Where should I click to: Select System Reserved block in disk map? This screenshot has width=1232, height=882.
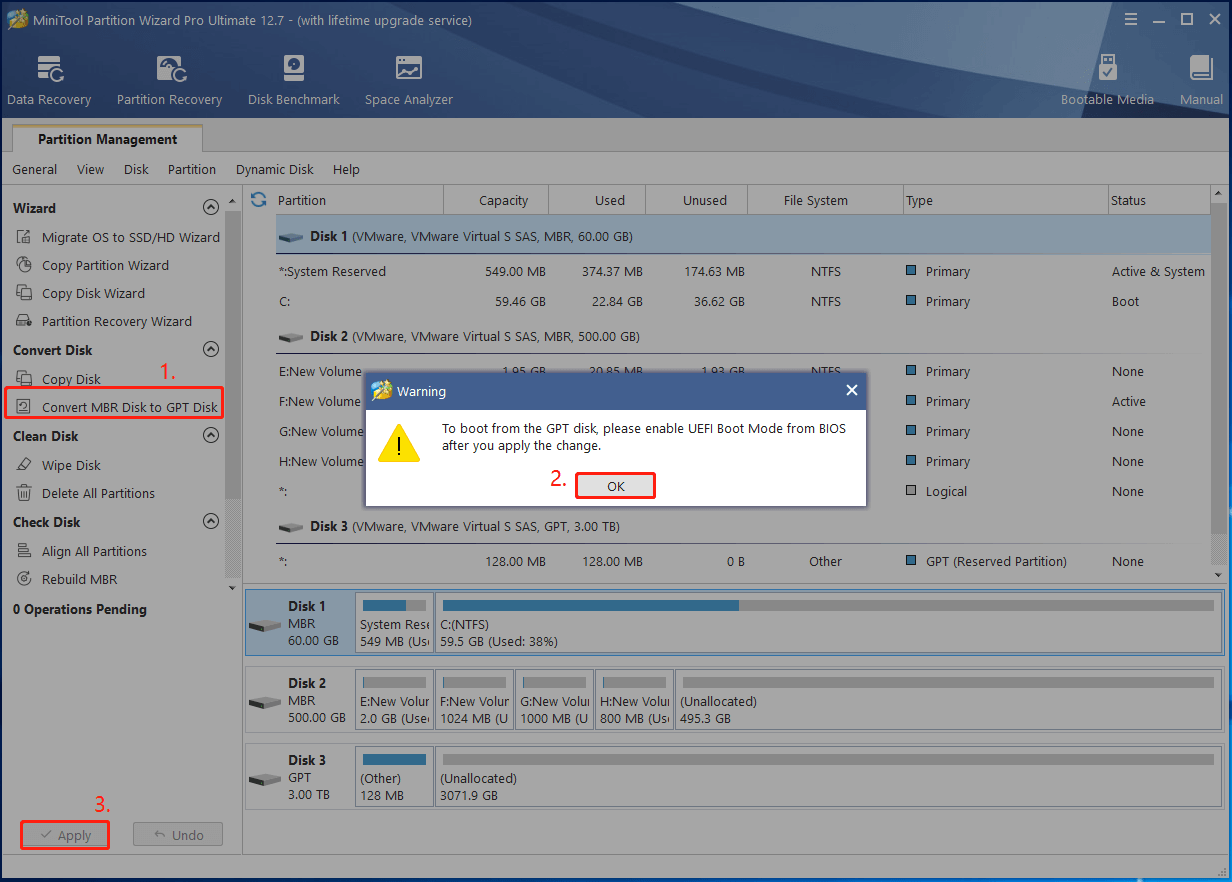click(395, 622)
